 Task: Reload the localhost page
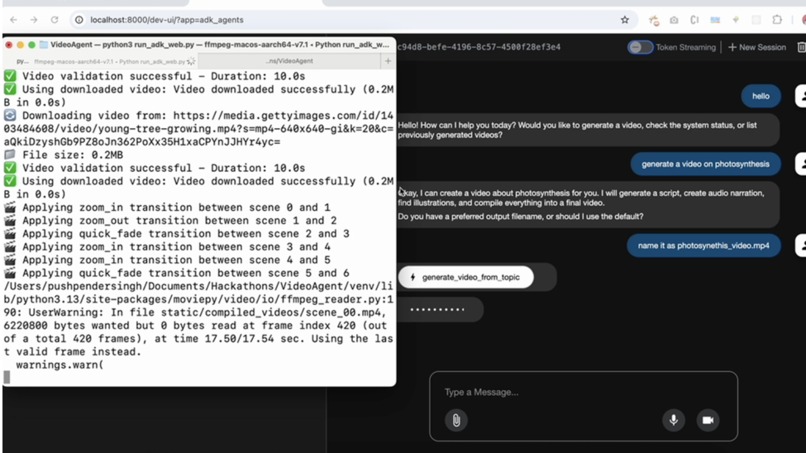pyautogui.click(x=54, y=20)
